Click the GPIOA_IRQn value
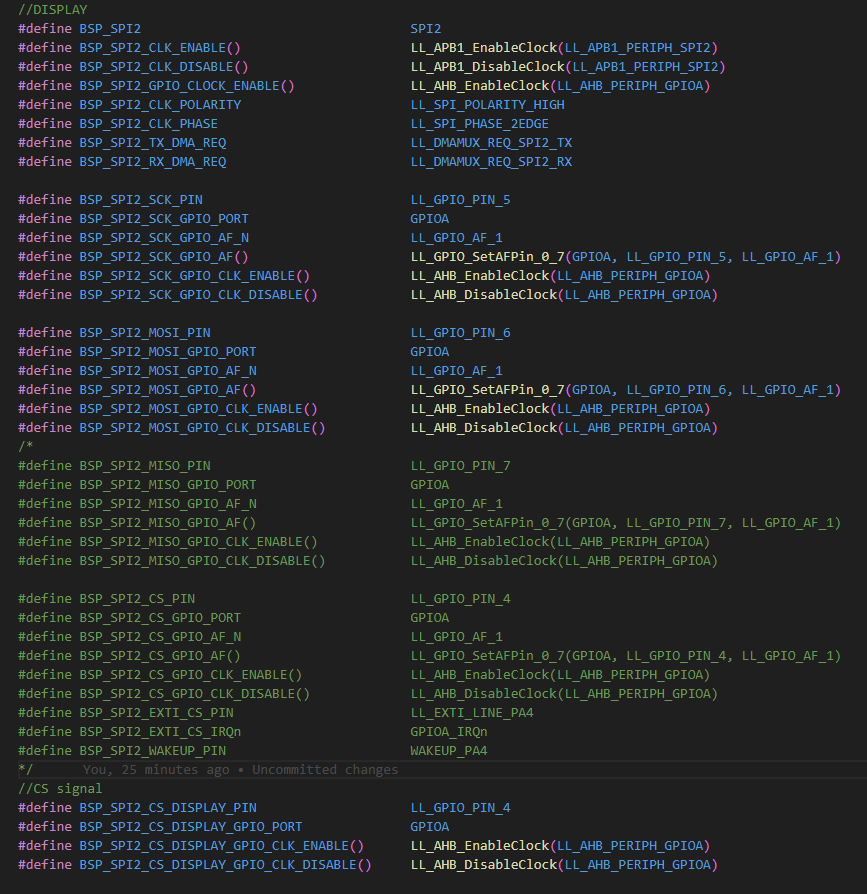The height and width of the screenshot is (894, 867). (x=449, y=732)
